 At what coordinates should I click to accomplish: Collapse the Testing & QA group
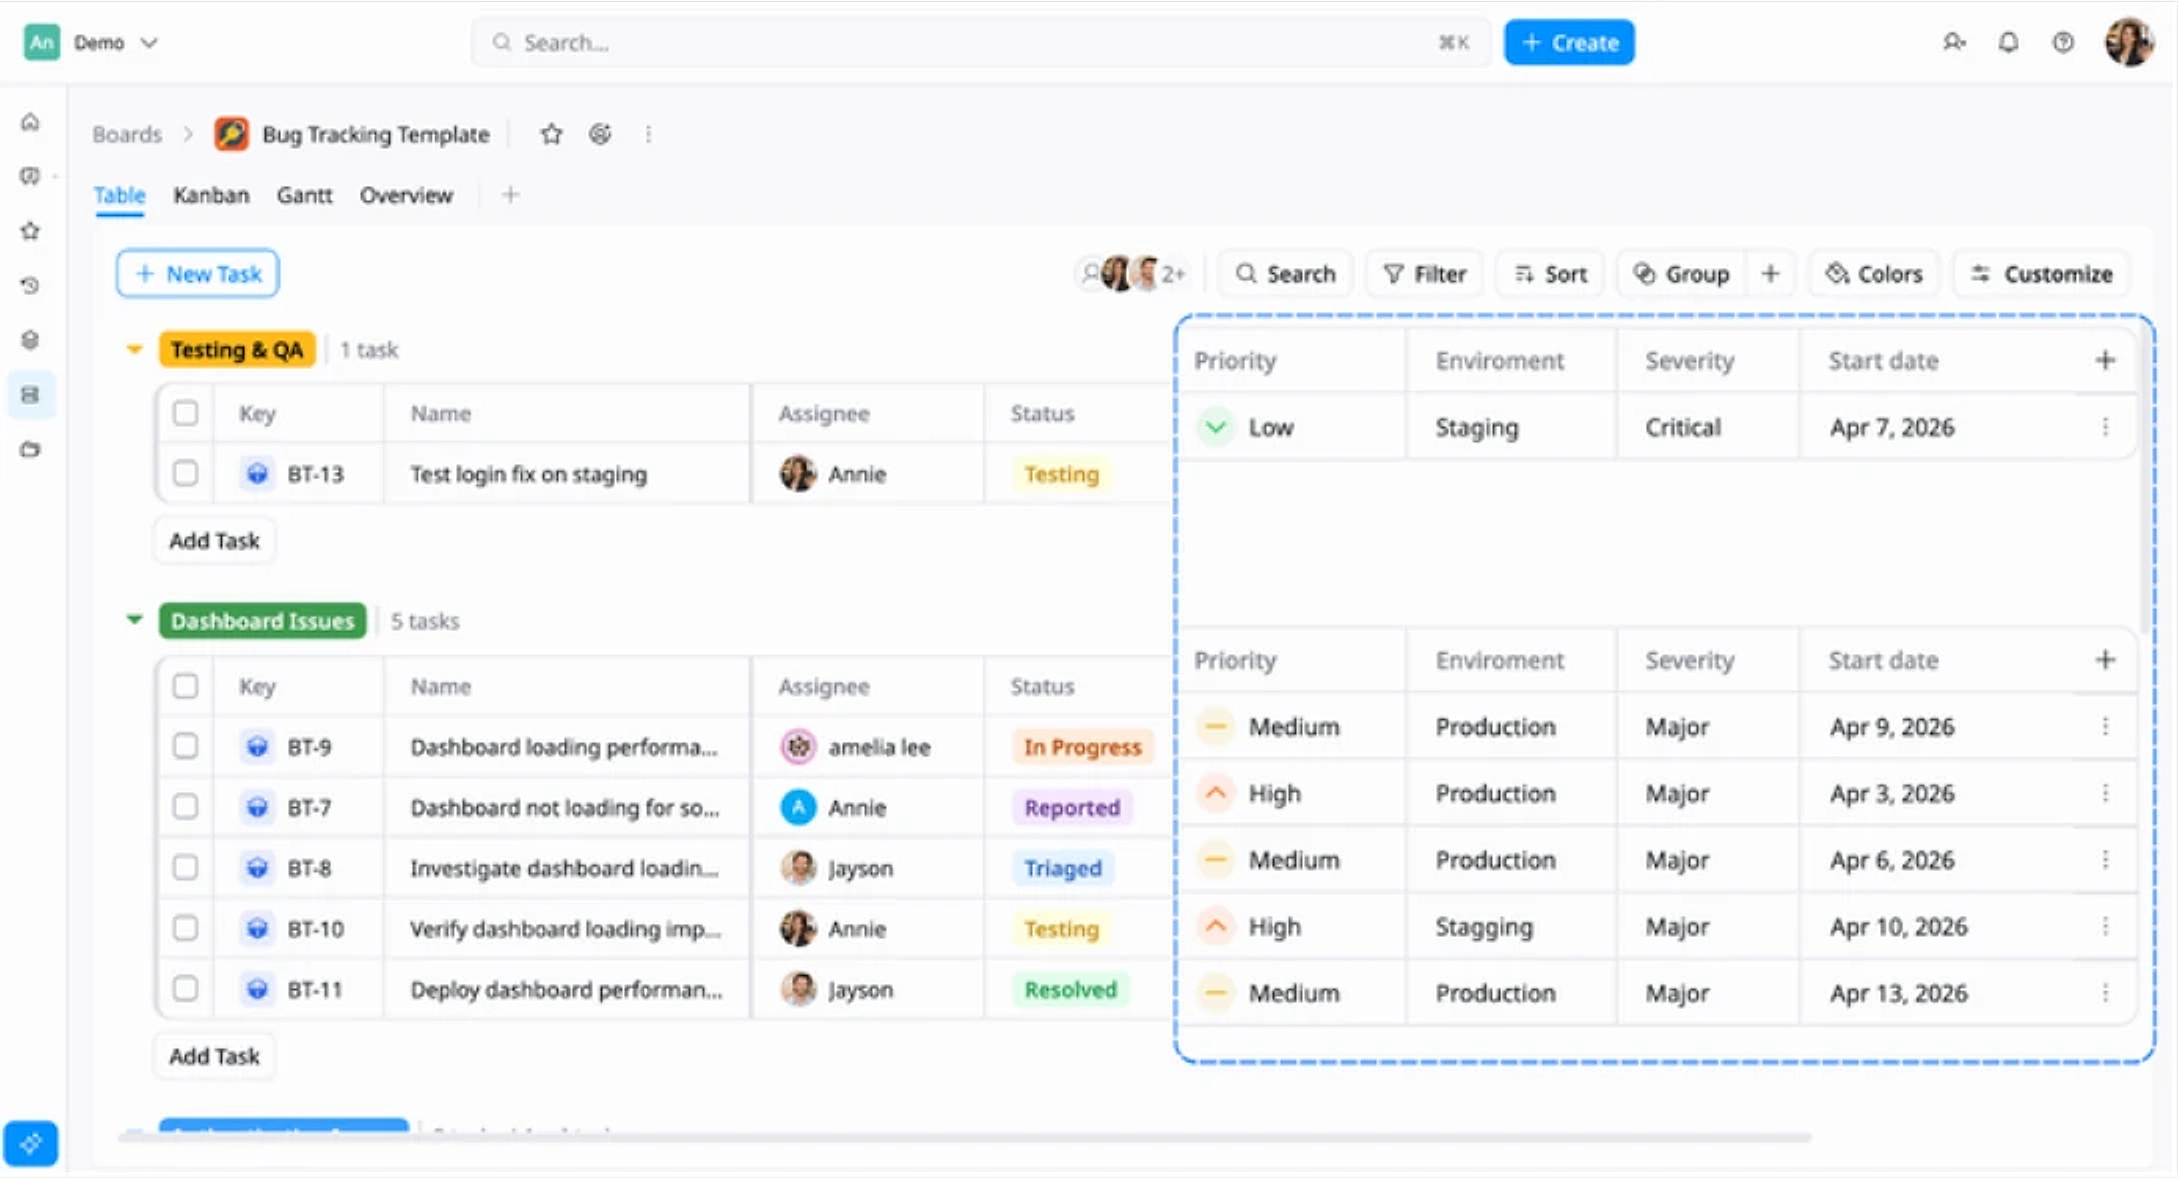(134, 350)
